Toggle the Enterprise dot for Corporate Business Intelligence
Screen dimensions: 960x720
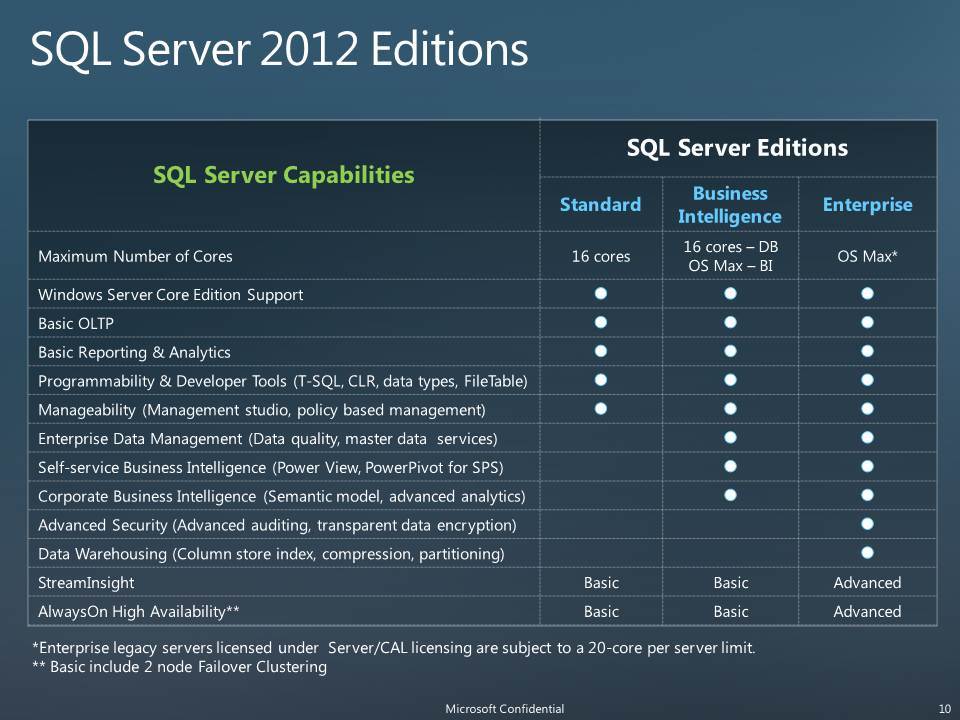pyautogui.click(x=865, y=495)
